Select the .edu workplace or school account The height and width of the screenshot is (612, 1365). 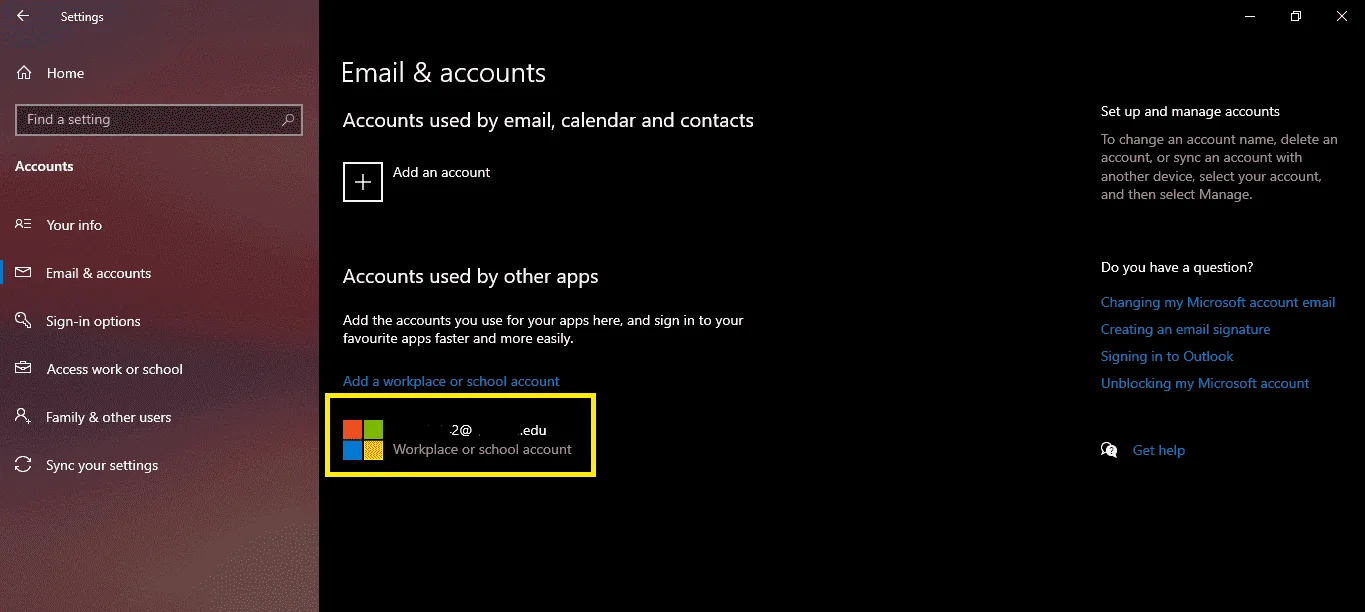click(x=460, y=440)
